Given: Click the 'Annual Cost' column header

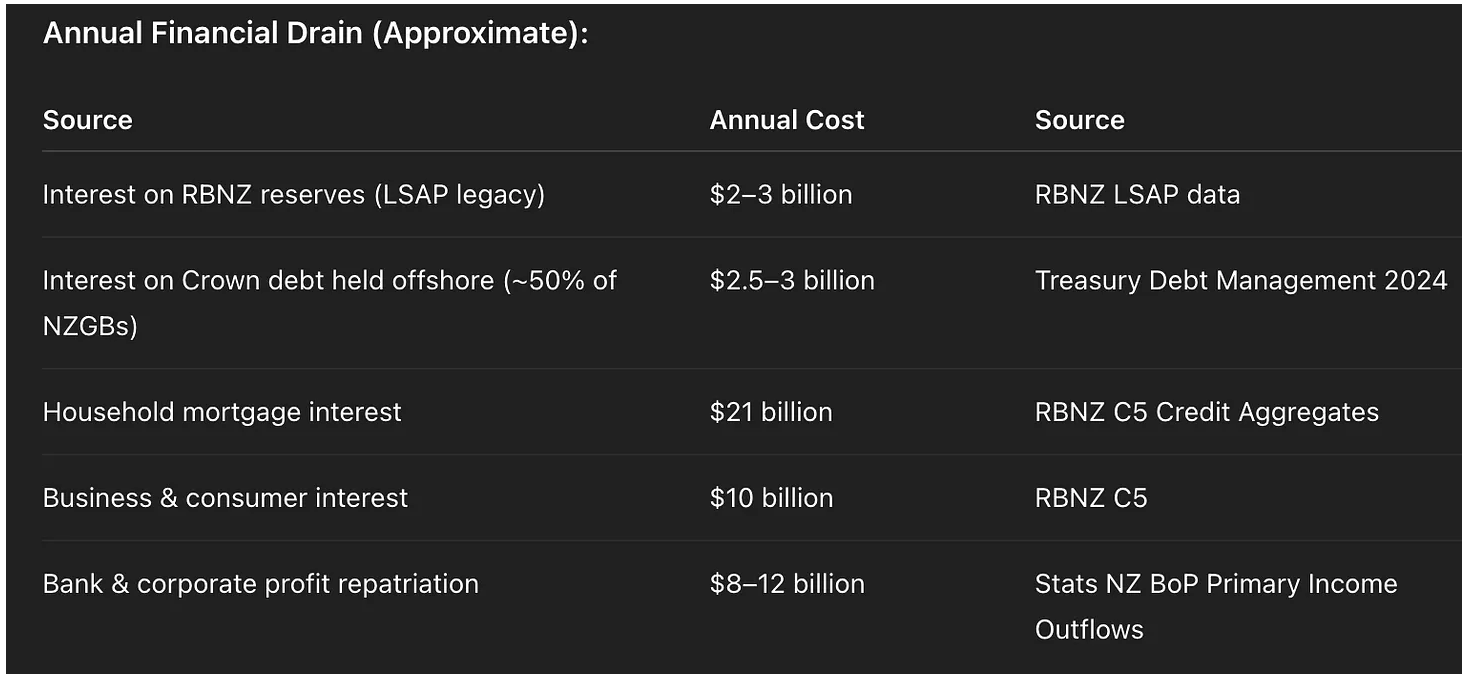Looking at the screenshot, I should tap(786, 120).
